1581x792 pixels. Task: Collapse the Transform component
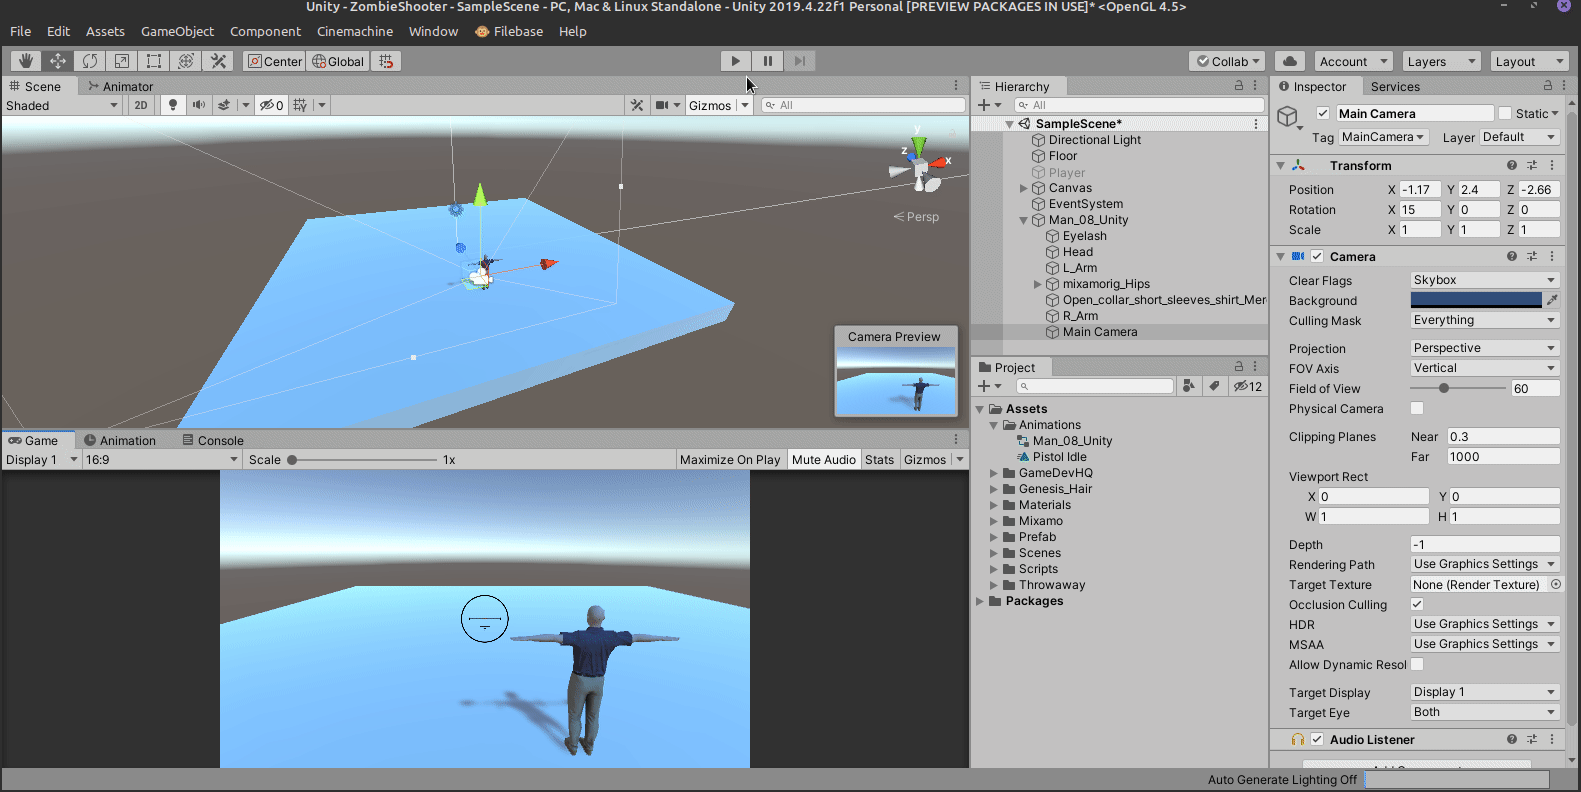[x=1280, y=165]
